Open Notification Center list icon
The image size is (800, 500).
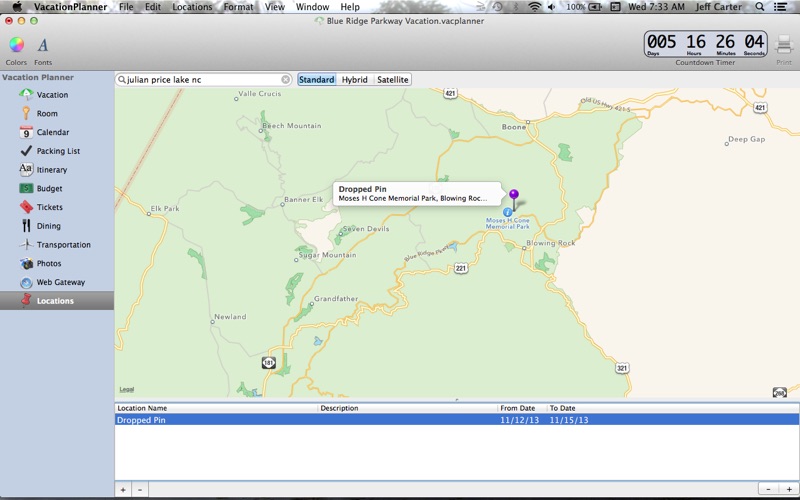(x=780, y=7)
